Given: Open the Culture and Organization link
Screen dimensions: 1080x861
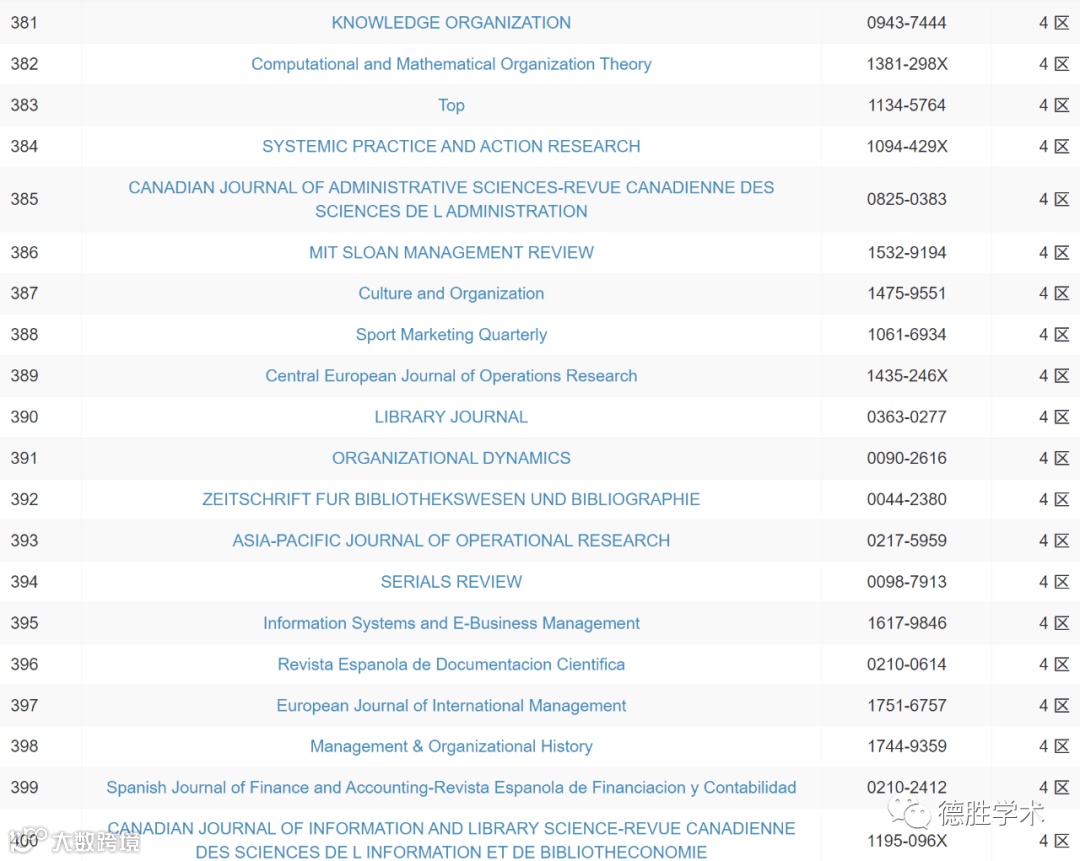Looking at the screenshot, I should point(451,293).
